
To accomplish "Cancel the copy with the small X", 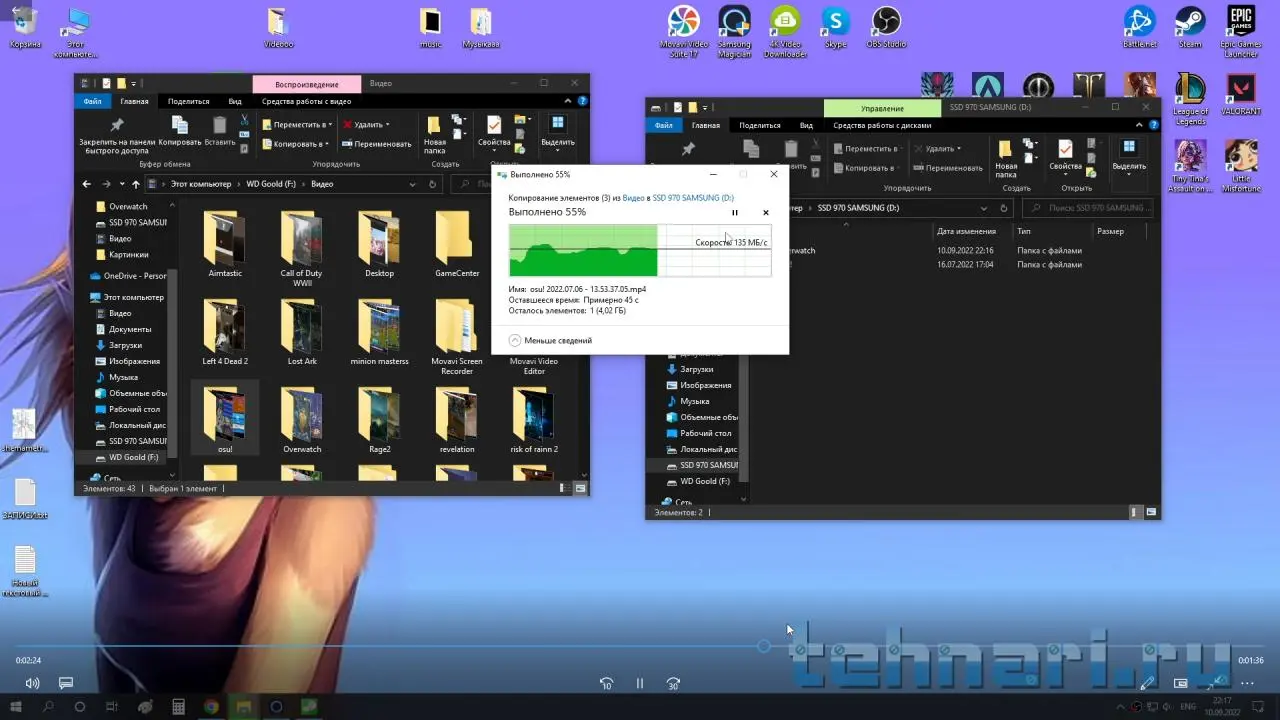I will tap(766, 212).
